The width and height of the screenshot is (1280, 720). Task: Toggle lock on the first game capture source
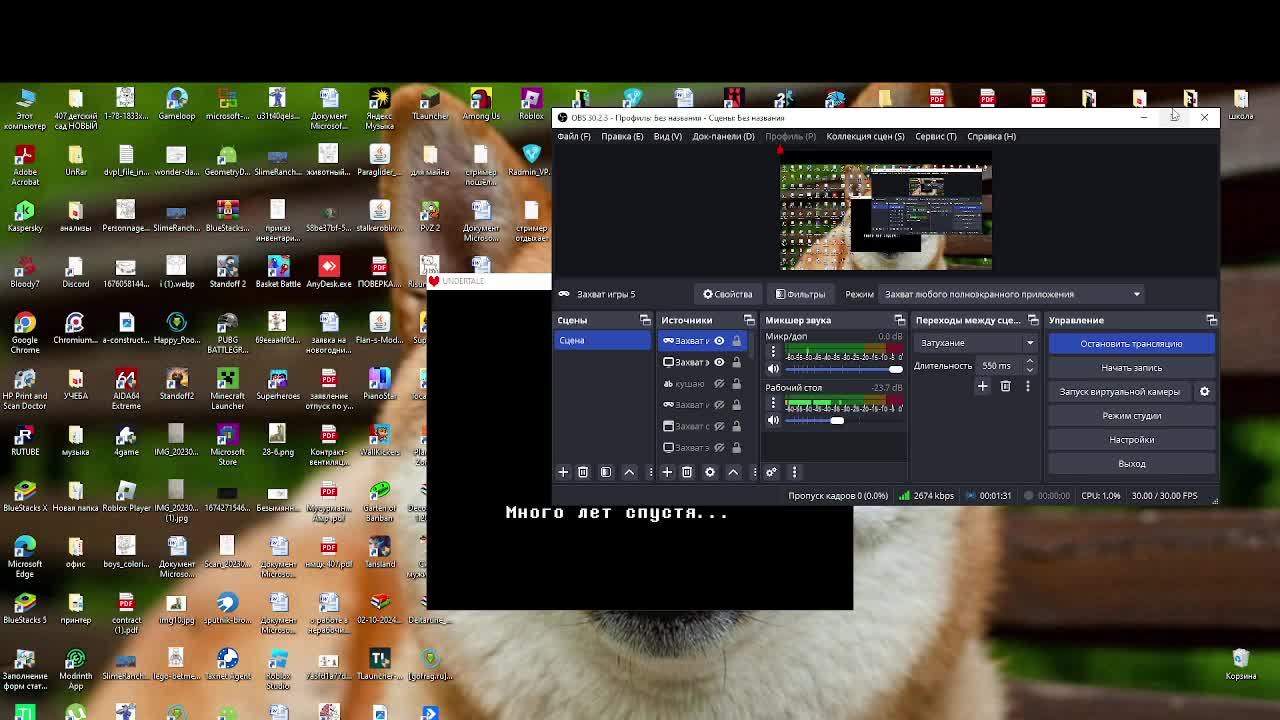click(x=737, y=341)
